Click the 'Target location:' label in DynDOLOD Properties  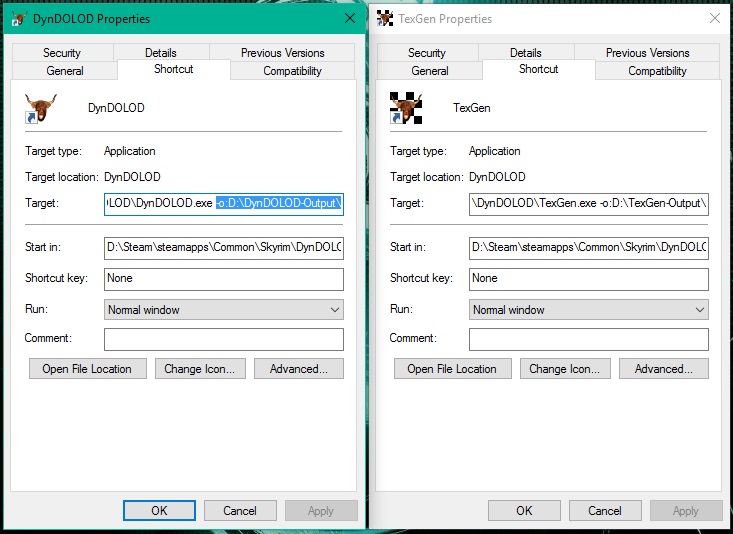(x=62, y=177)
